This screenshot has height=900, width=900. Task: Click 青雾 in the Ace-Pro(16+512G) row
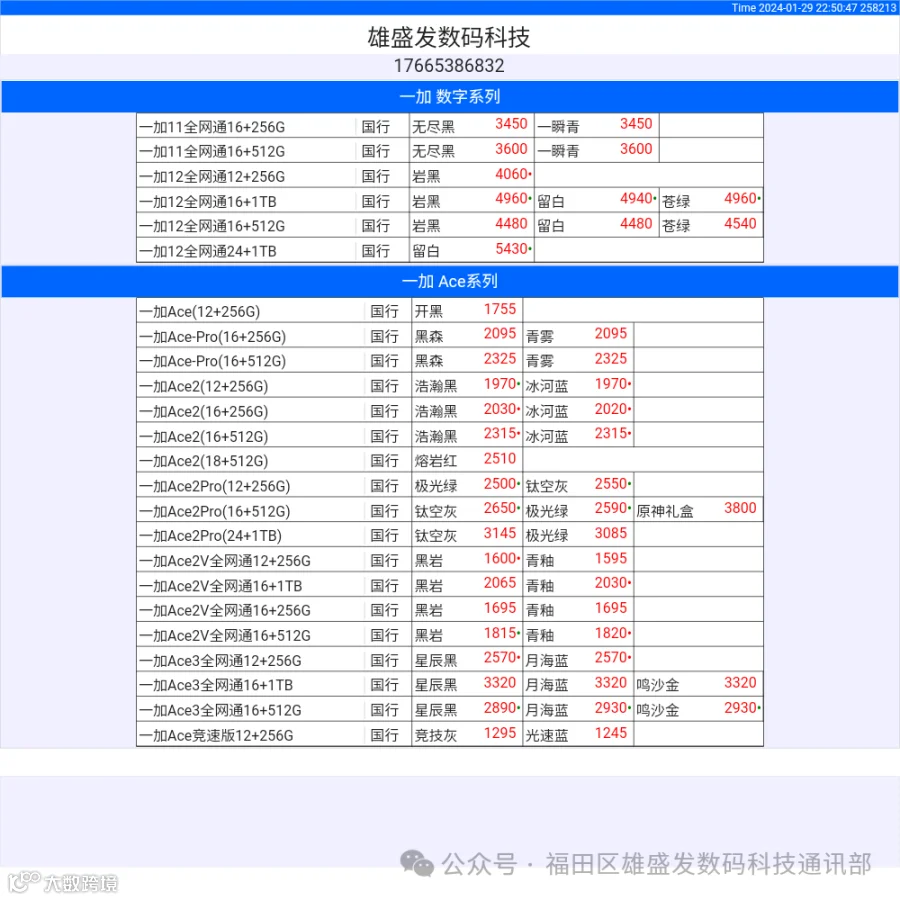click(540, 361)
